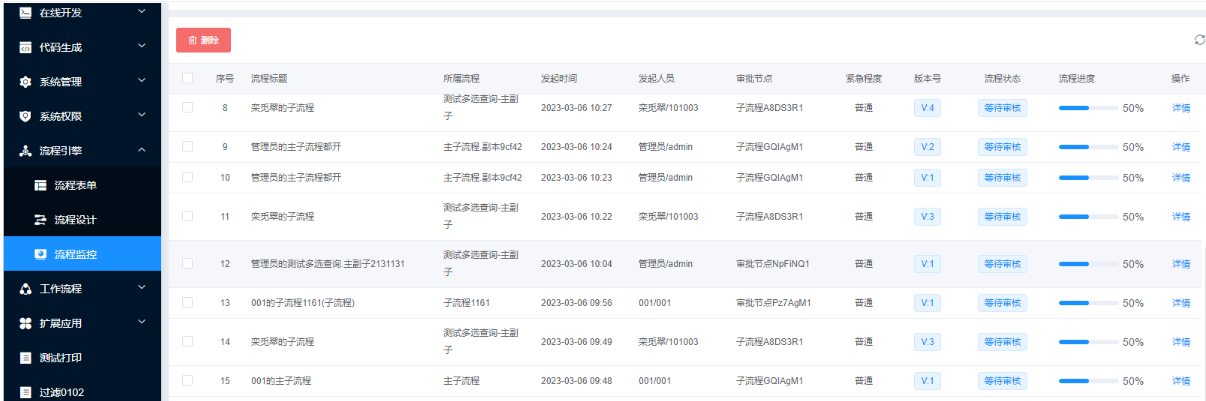Open 详情 for row 15
Screen dimensions: 1206x401
[1181, 381]
